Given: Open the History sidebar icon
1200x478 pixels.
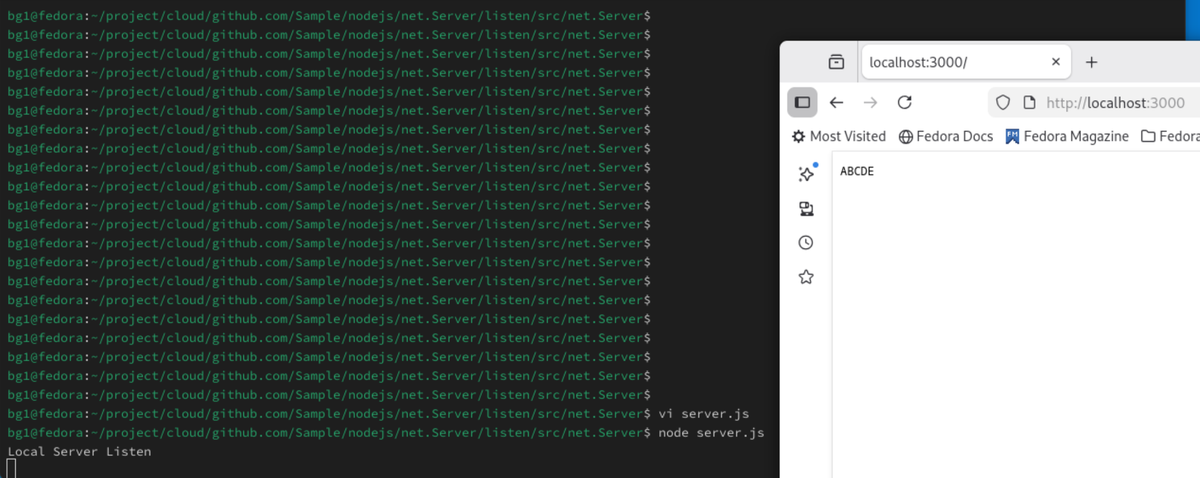Looking at the screenshot, I should [806, 243].
